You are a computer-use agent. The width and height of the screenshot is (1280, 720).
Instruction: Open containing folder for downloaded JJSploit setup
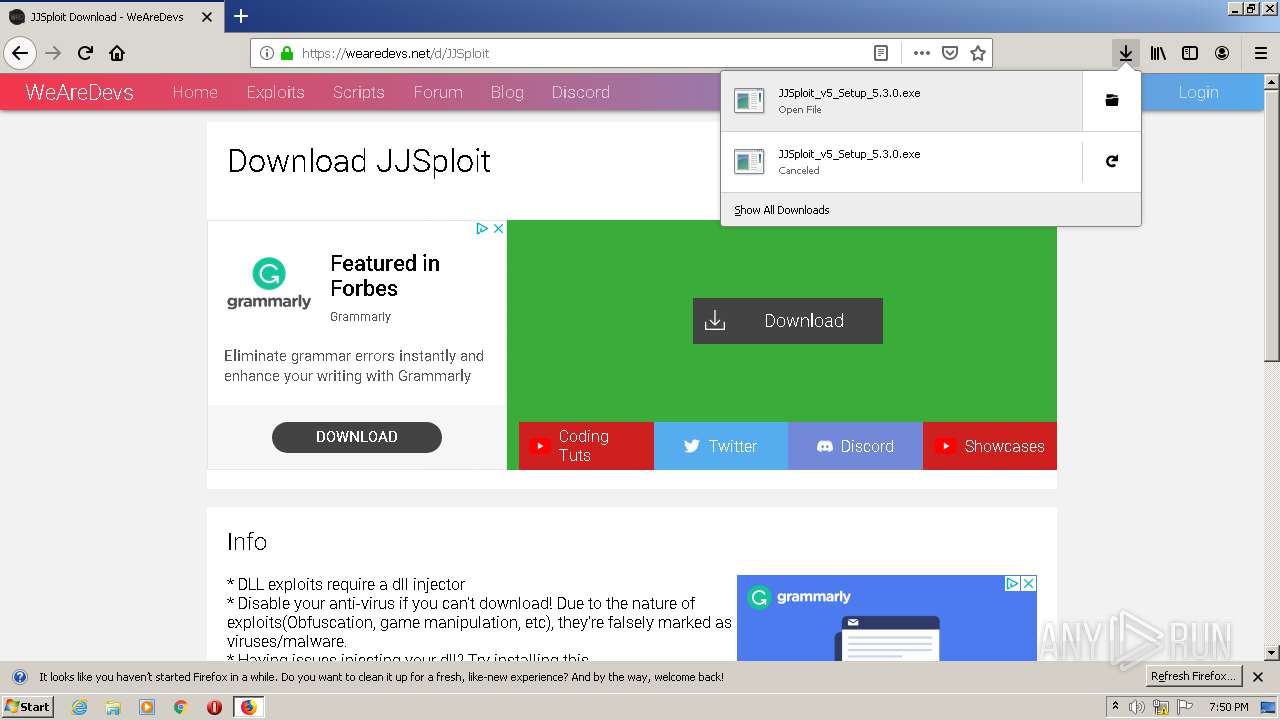coord(1111,101)
